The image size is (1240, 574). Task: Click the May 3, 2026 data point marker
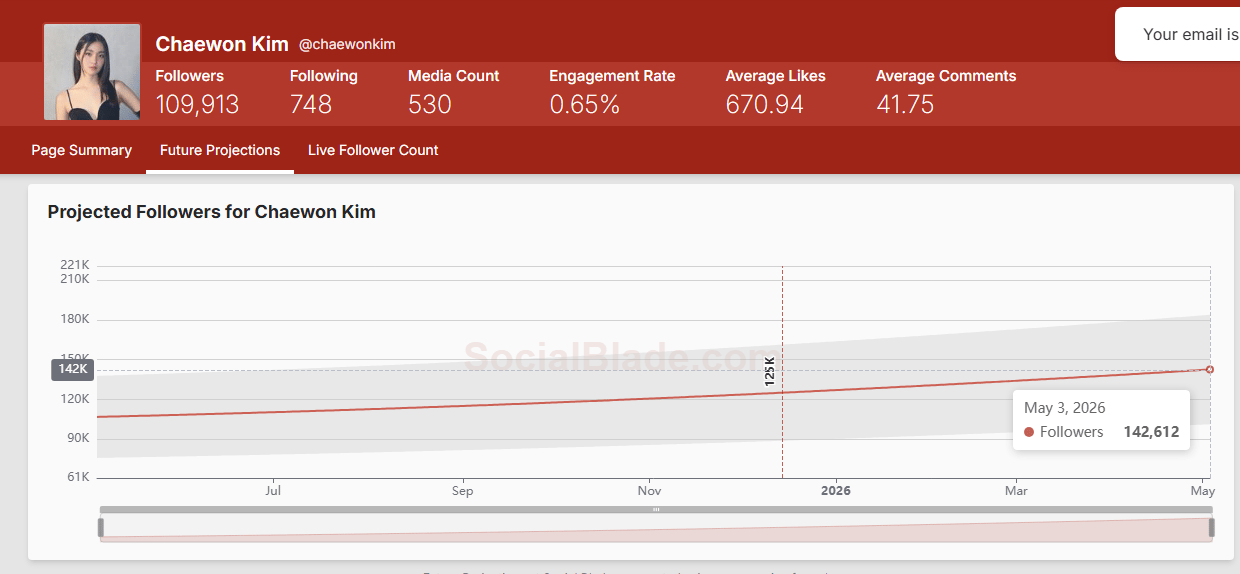click(x=1210, y=370)
